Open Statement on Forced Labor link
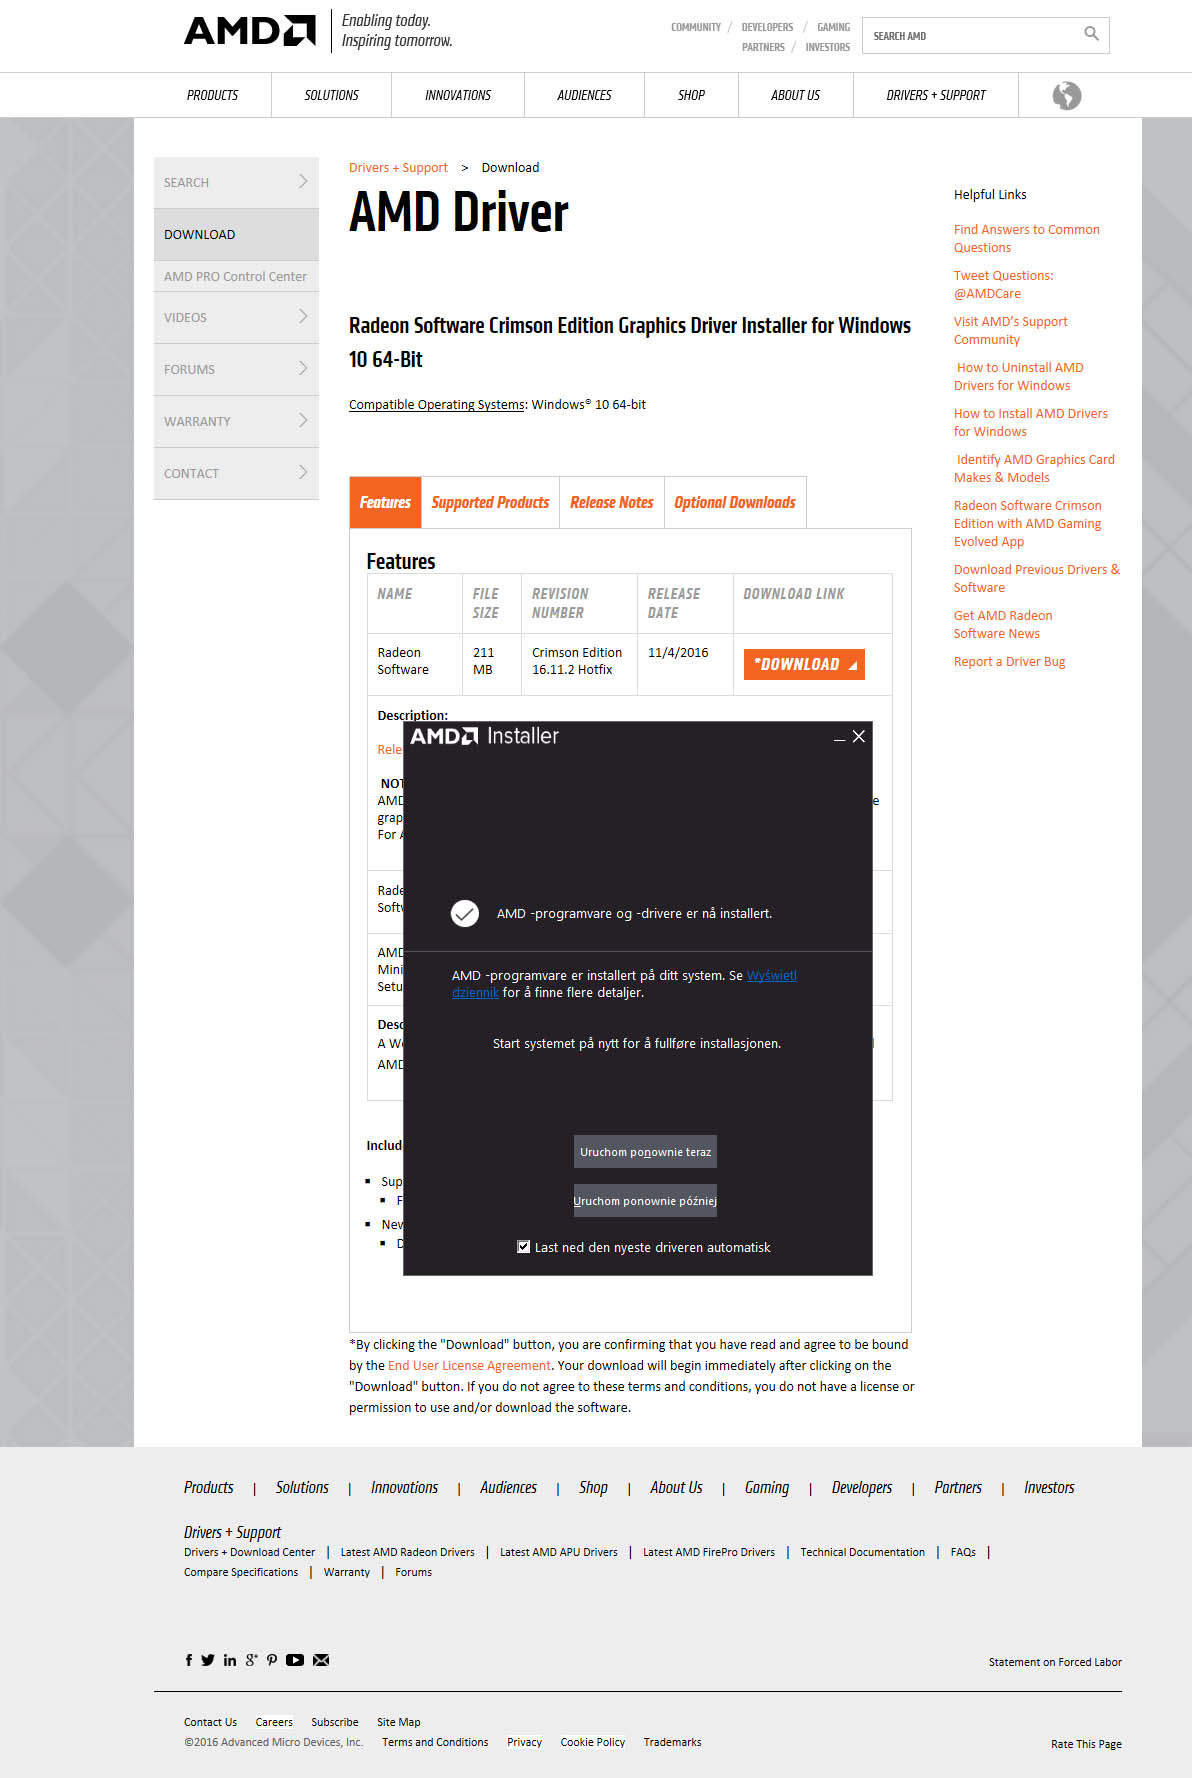The height and width of the screenshot is (1778, 1192). [1055, 1662]
